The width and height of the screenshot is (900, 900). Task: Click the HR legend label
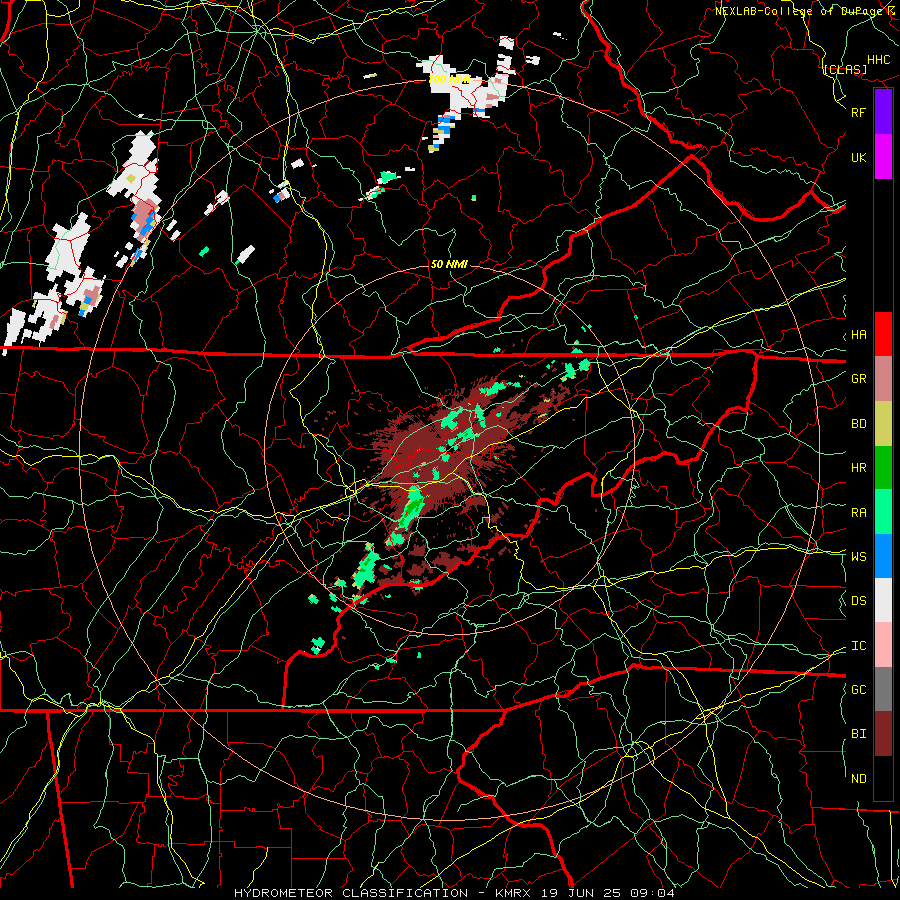coord(859,468)
